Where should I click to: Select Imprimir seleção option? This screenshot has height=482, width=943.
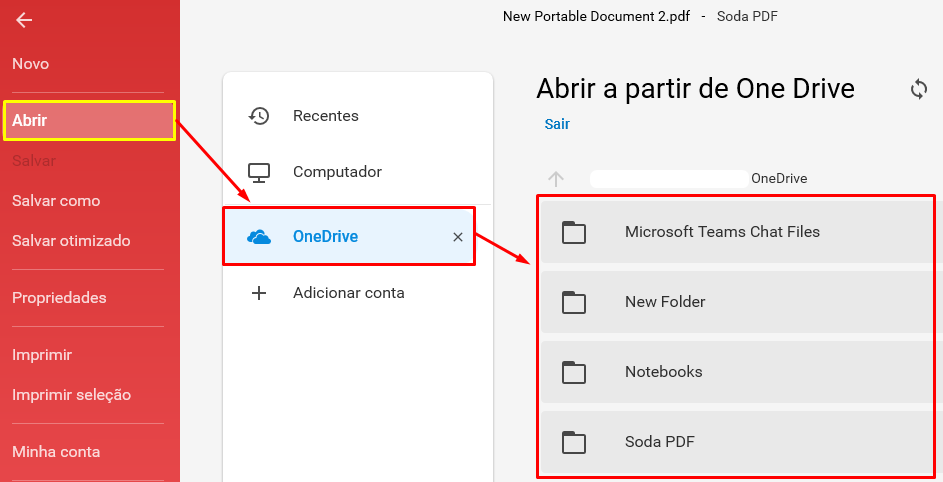(x=71, y=395)
